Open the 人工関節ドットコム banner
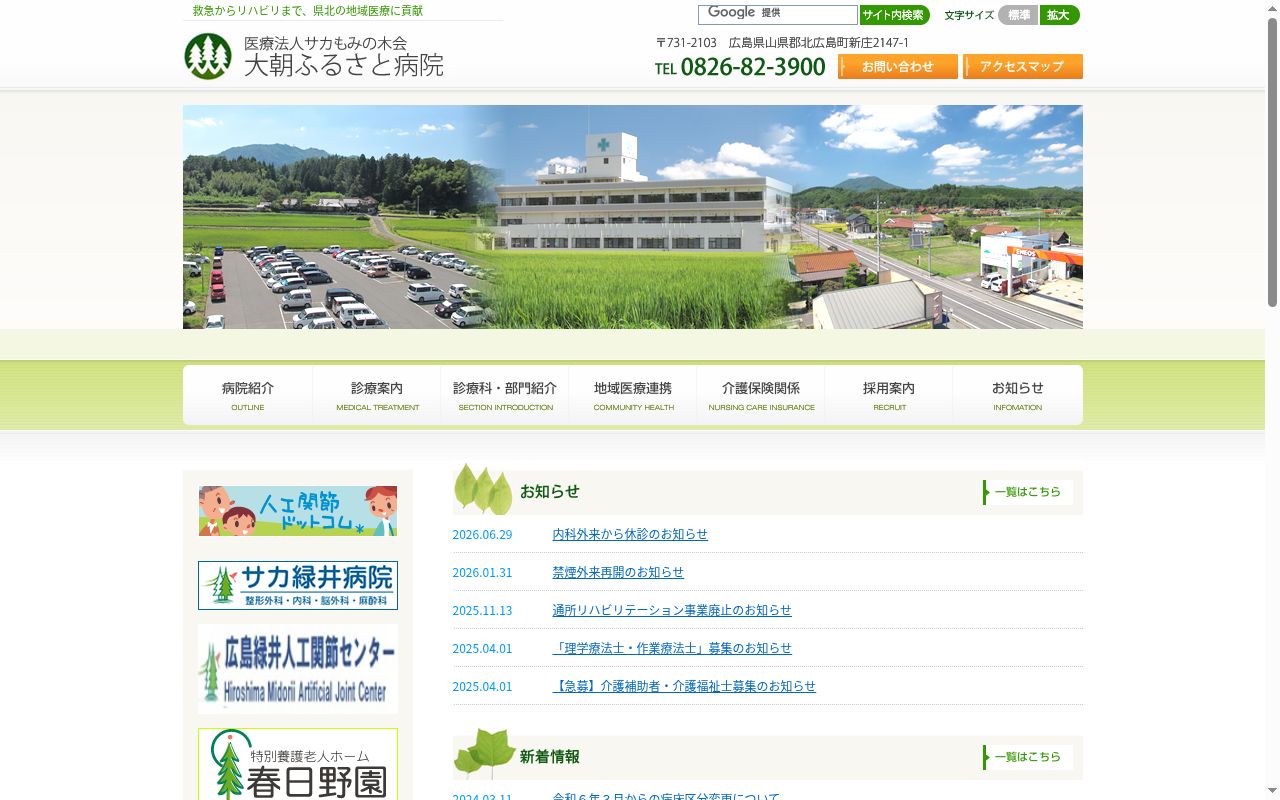 point(298,511)
